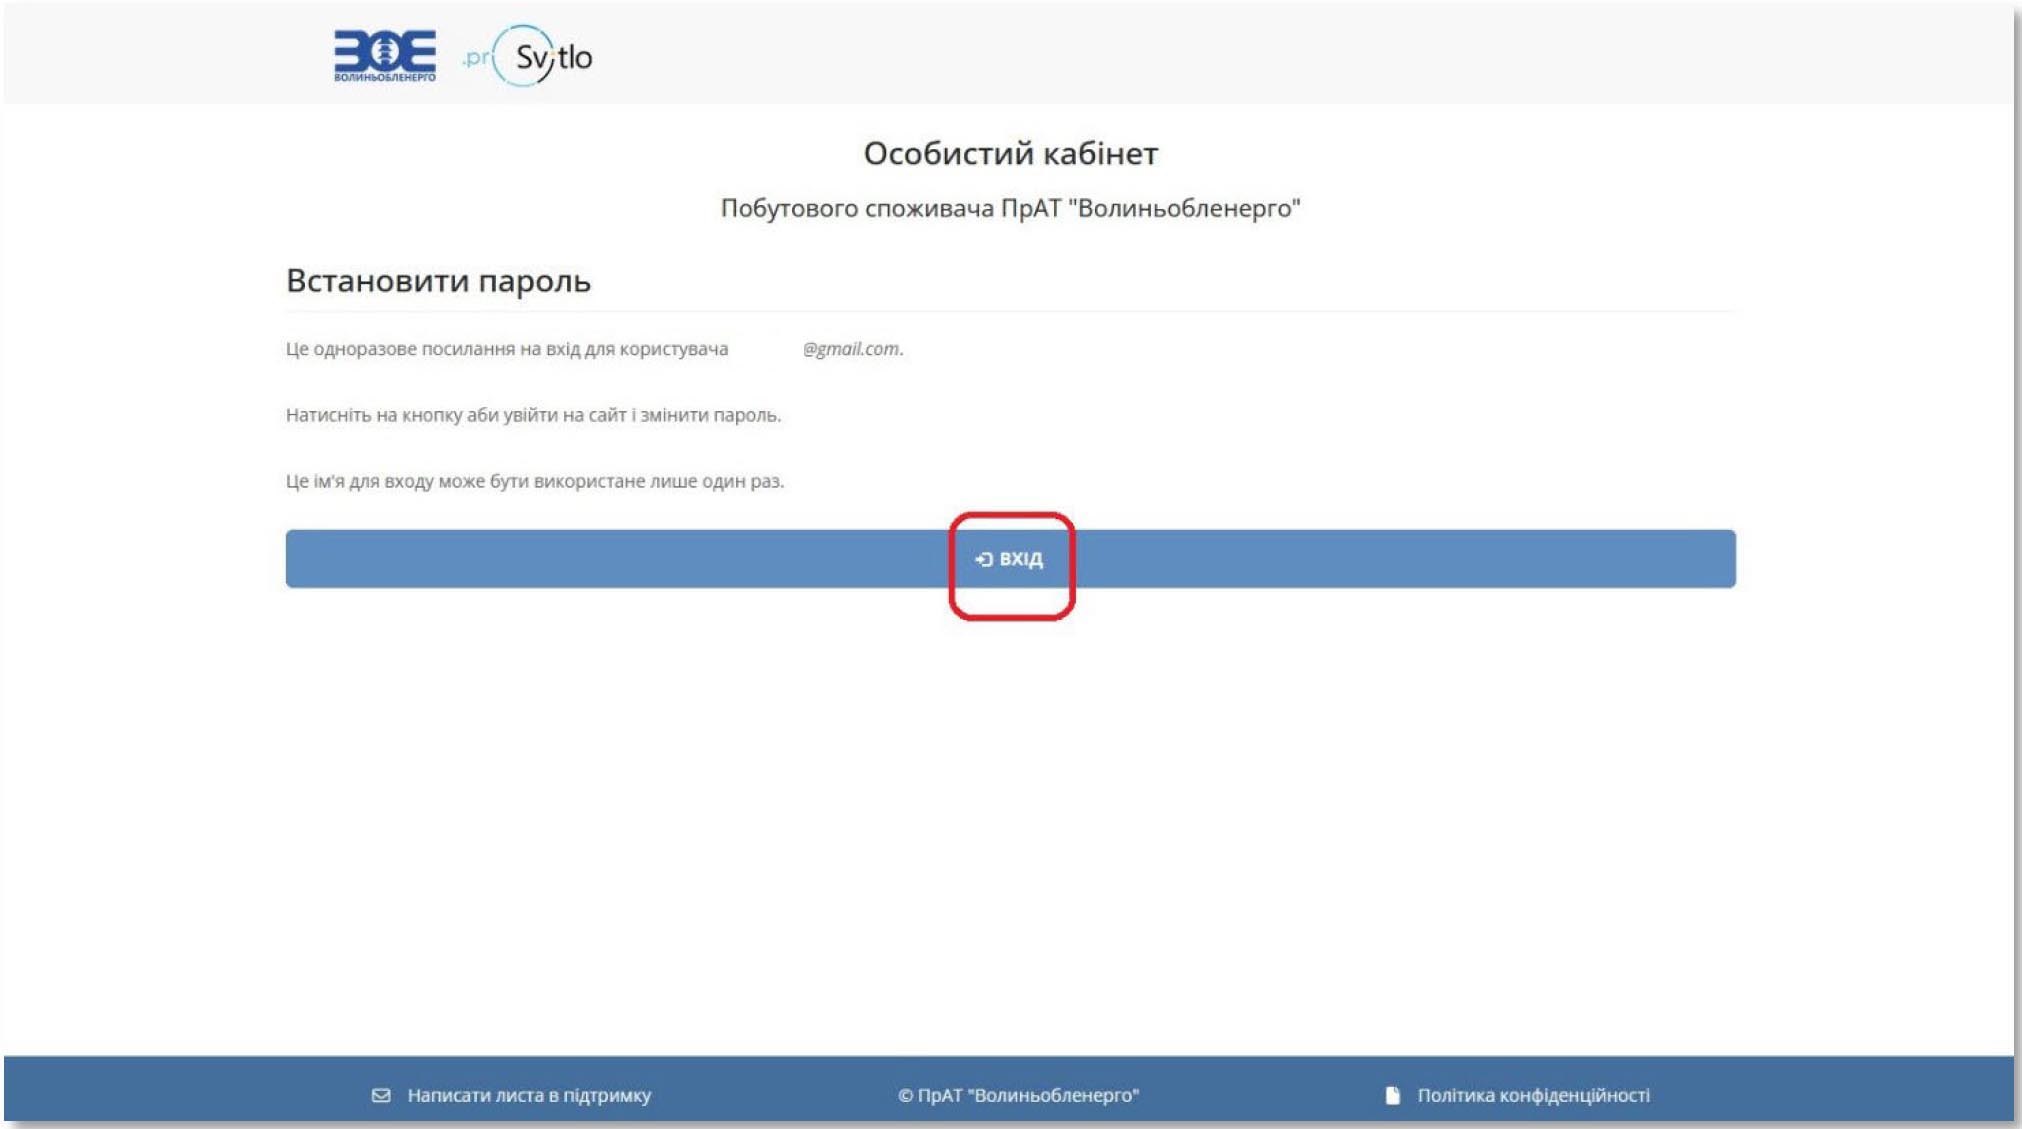Open Політика конфіденційності link
Viewport: 2022px width, 1129px height.
[x=1533, y=1095]
